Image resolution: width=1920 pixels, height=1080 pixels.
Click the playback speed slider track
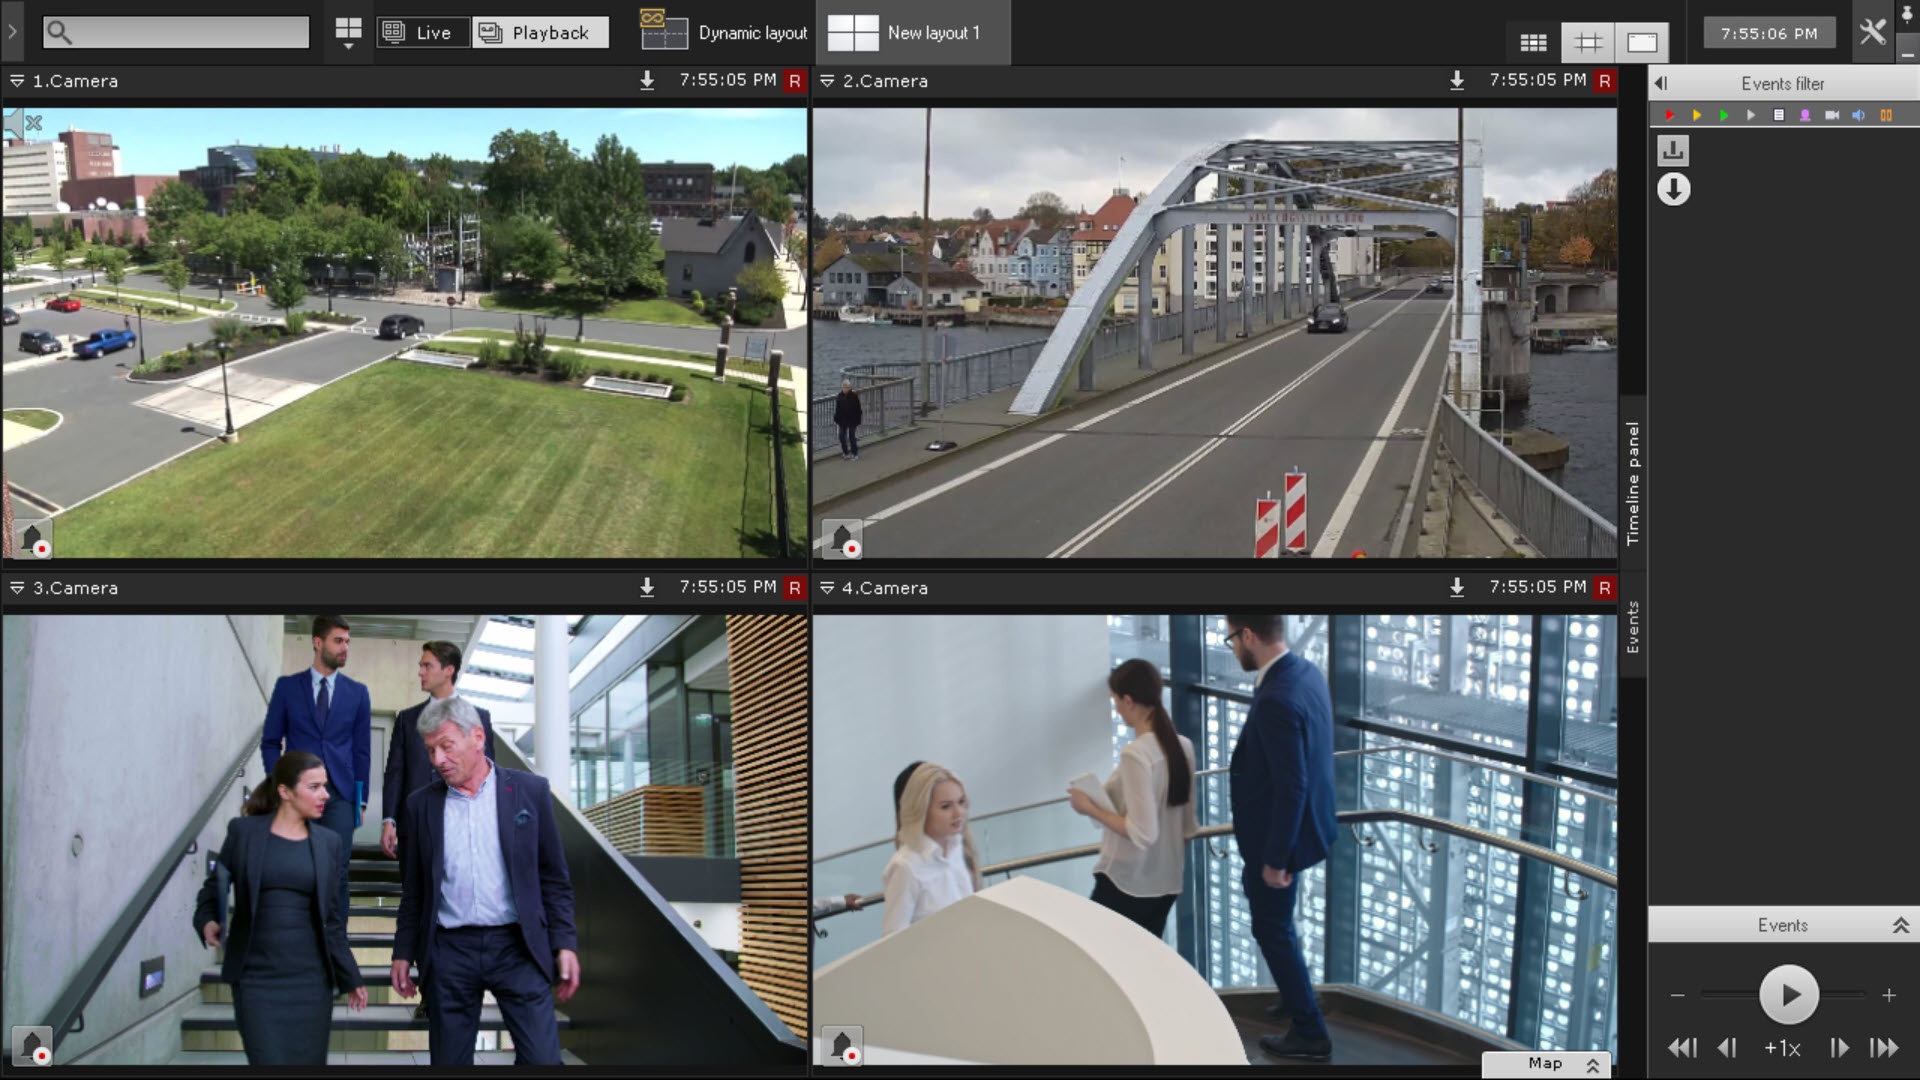click(1728, 995)
